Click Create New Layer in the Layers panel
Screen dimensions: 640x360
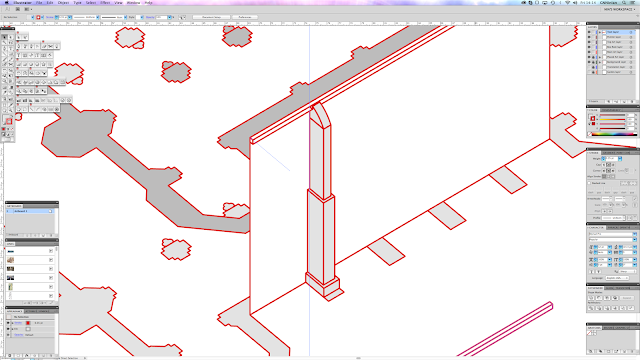(x=624, y=101)
